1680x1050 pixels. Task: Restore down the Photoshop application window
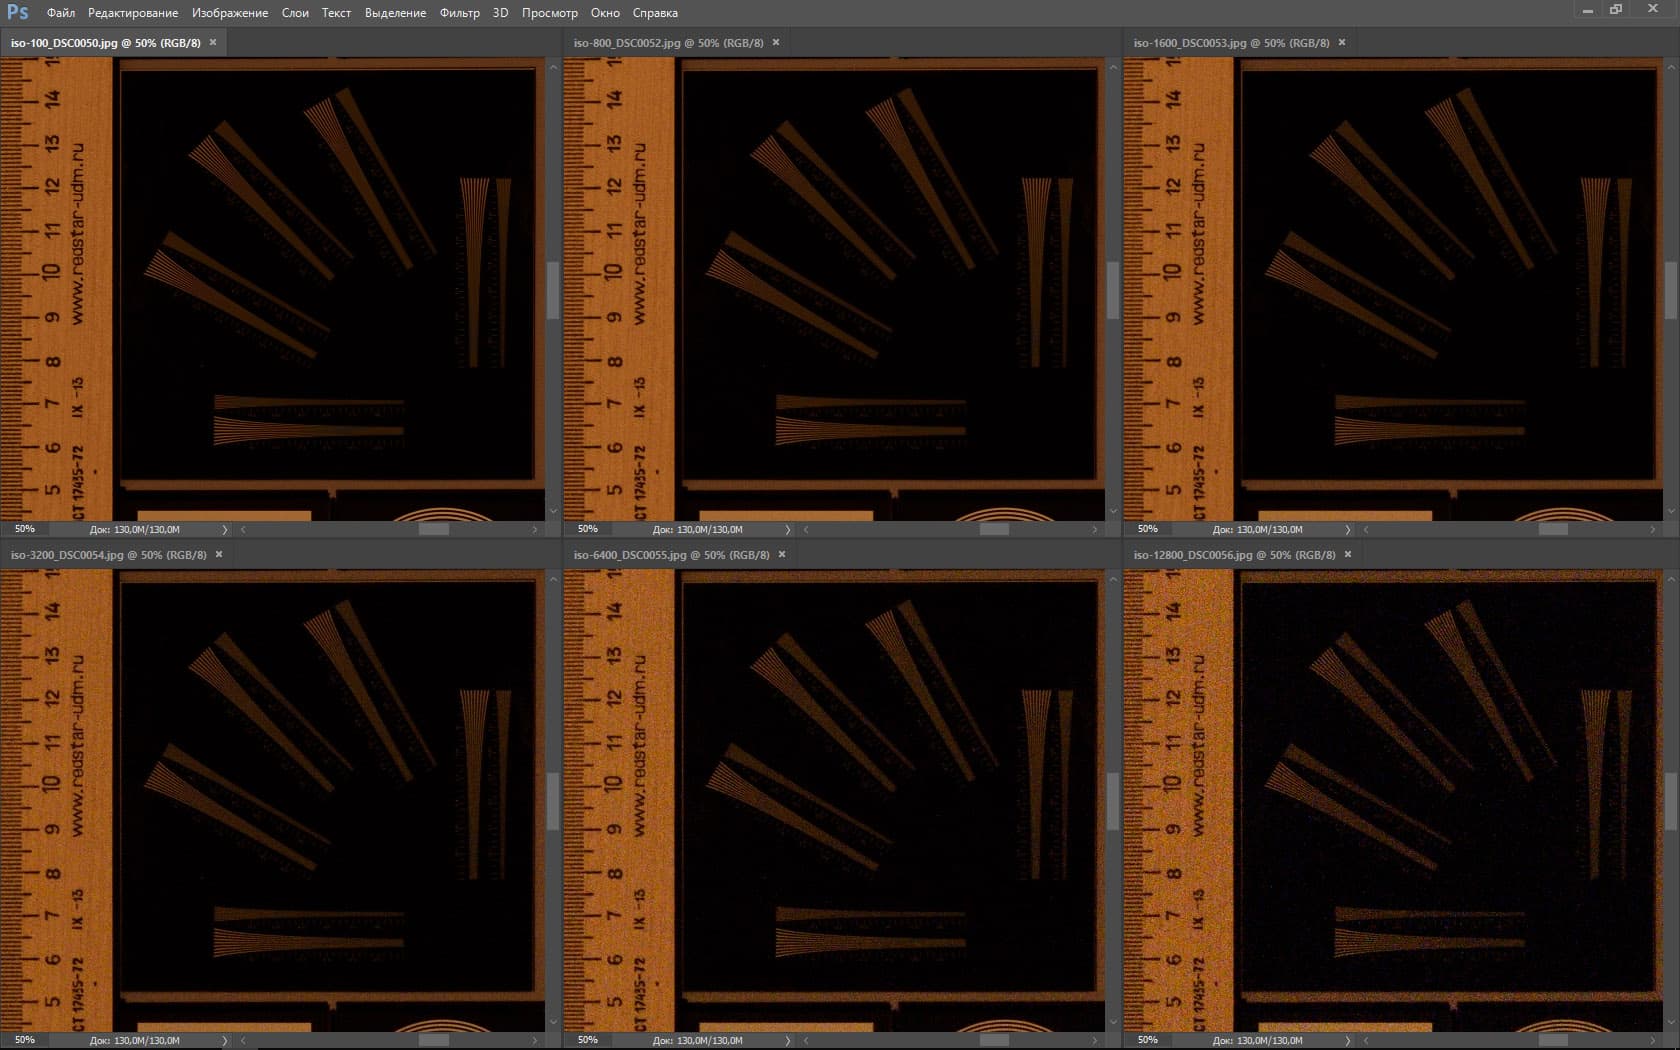click(1616, 10)
